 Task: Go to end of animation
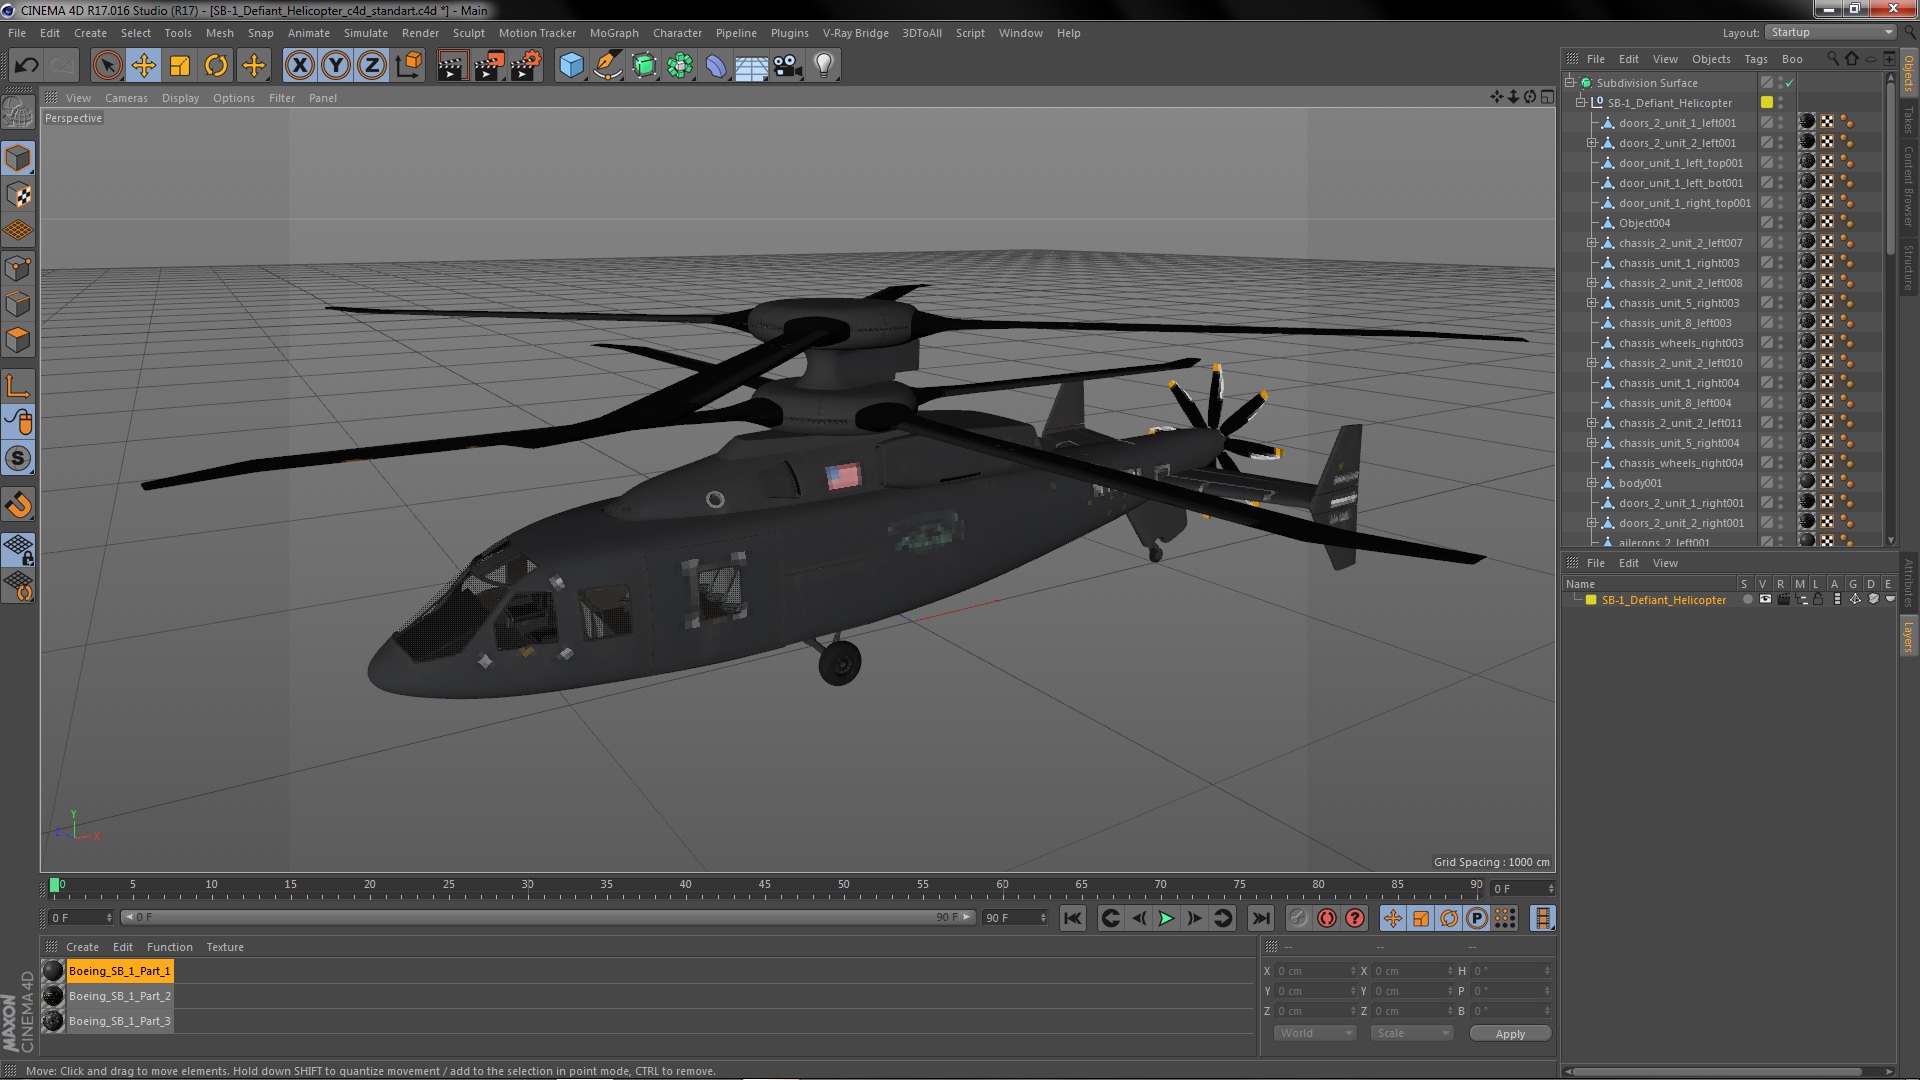pyautogui.click(x=1261, y=918)
